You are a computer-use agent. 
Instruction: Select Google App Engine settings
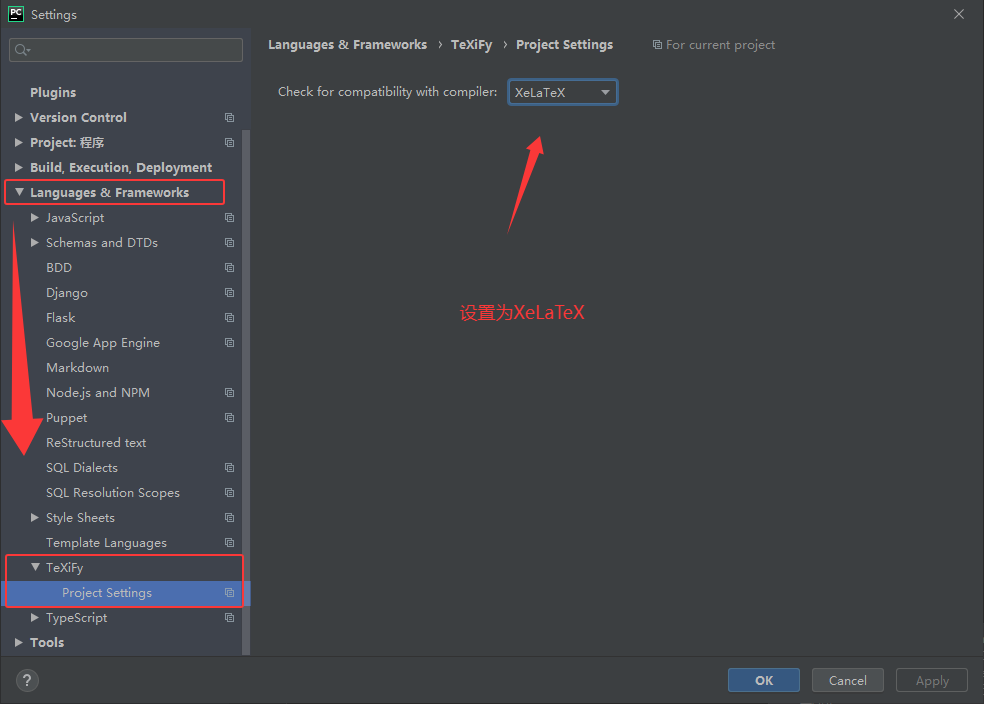(103, 343)
